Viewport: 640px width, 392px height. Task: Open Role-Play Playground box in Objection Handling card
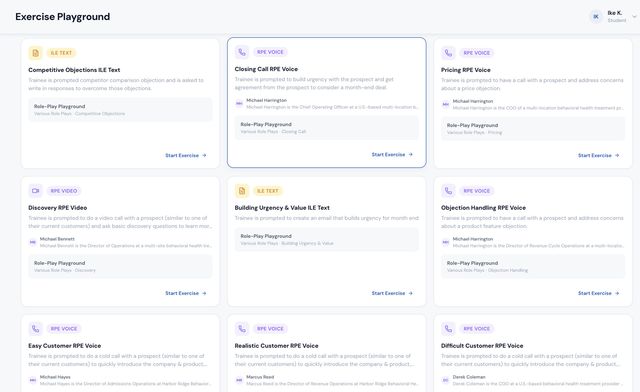(533, 266)
